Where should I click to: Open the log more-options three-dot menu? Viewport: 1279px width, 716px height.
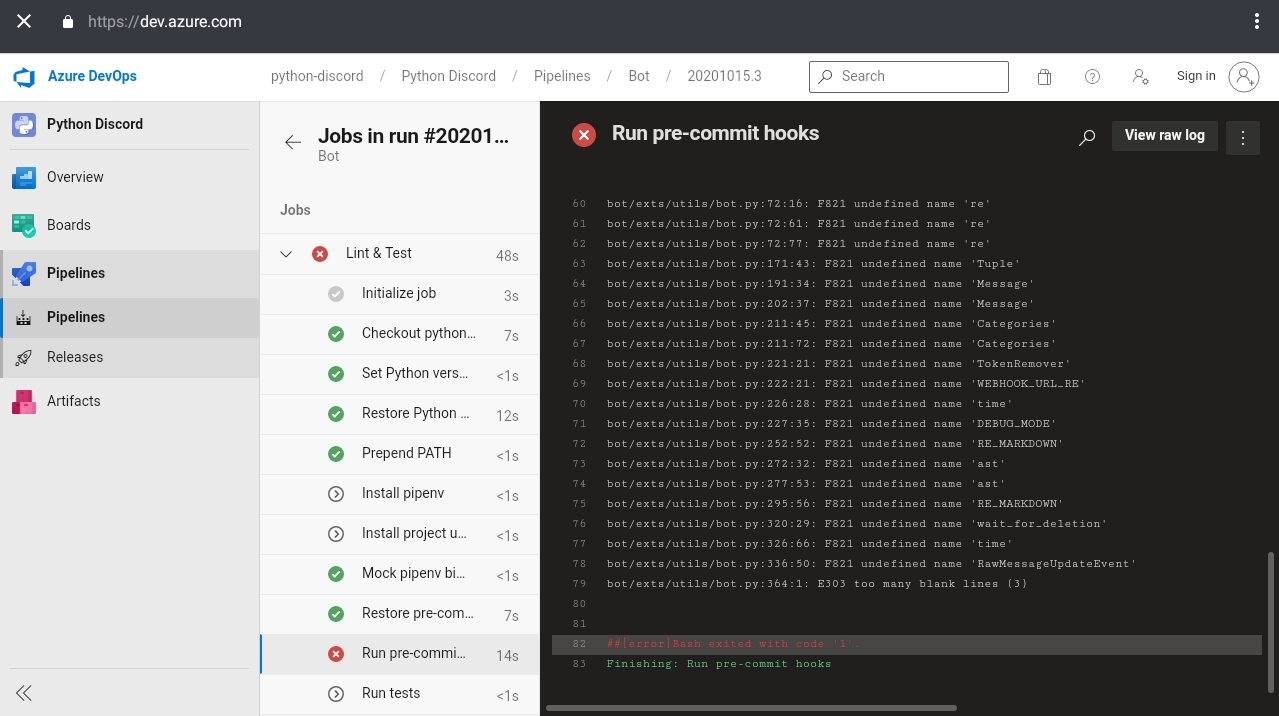(x=1243, y=138)
